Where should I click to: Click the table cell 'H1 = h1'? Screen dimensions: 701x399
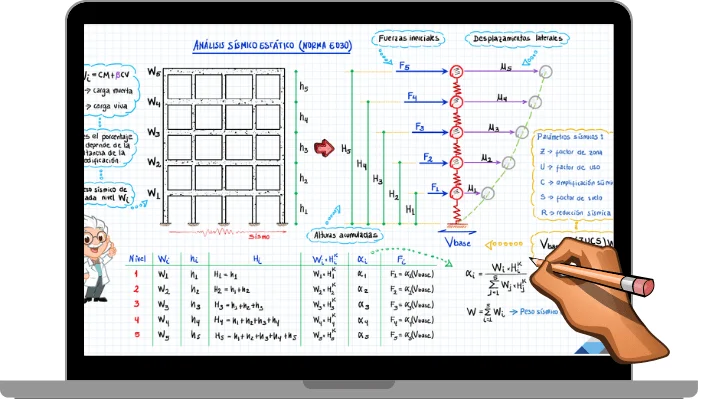point(226,275)
